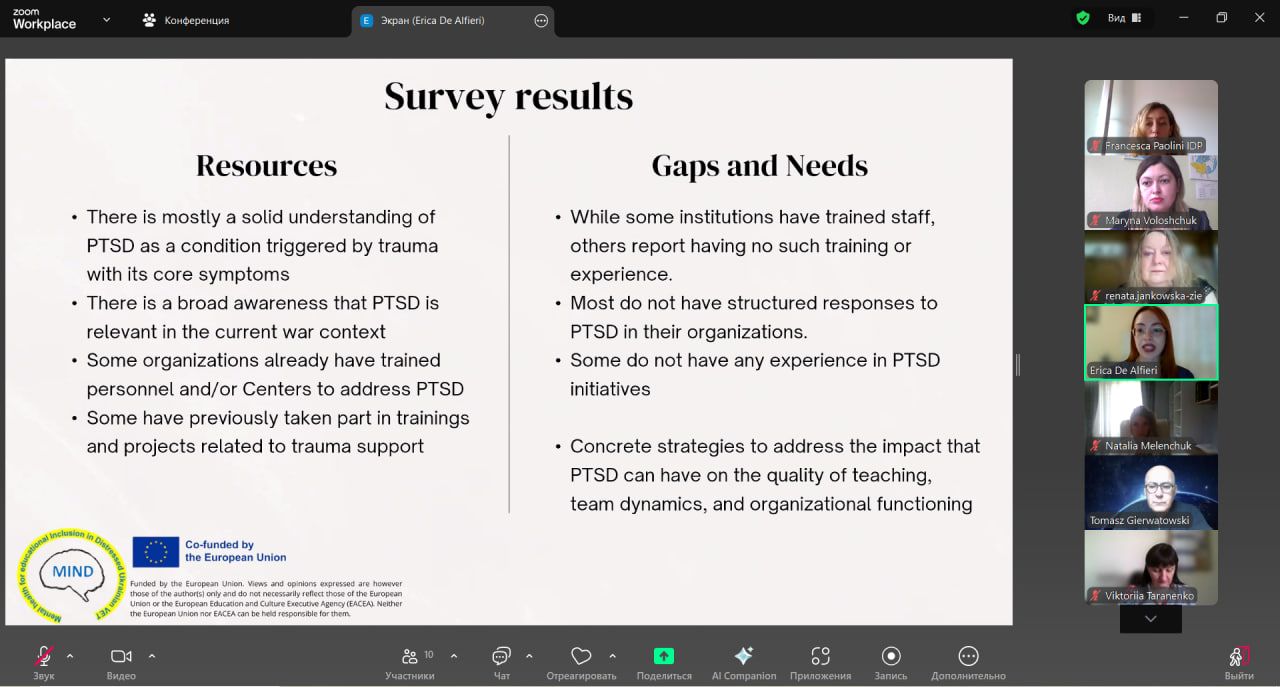
Task: Show more participants with down arrow
Action: [x=1150, y=619]
